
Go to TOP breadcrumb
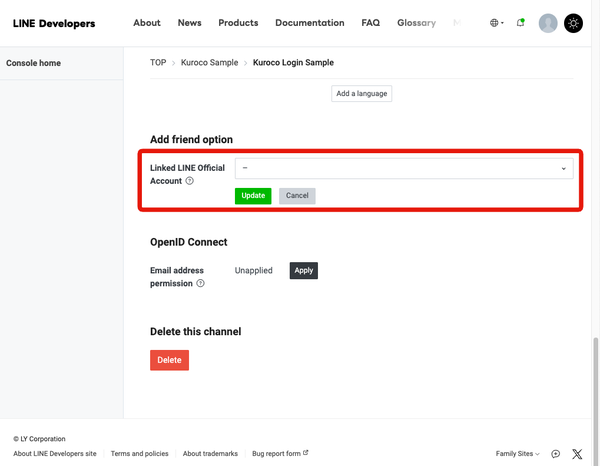pos(158,62)
